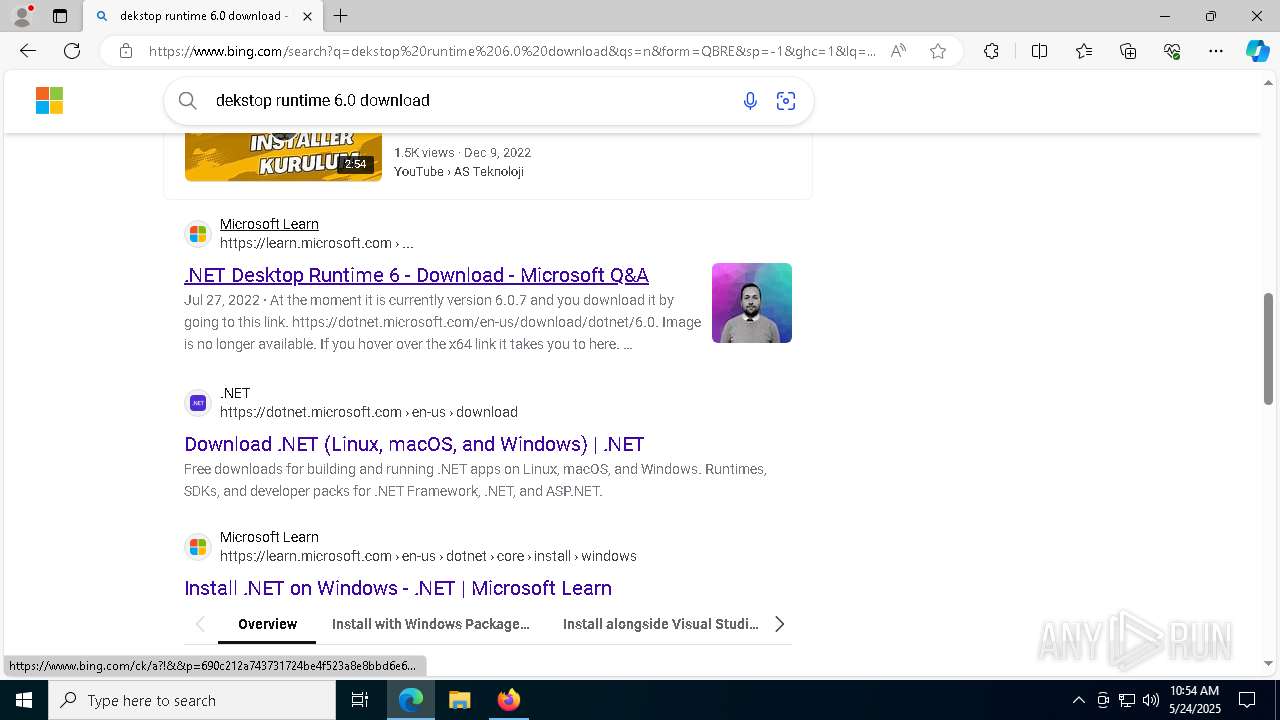View site information lock icon

[126, 51]
